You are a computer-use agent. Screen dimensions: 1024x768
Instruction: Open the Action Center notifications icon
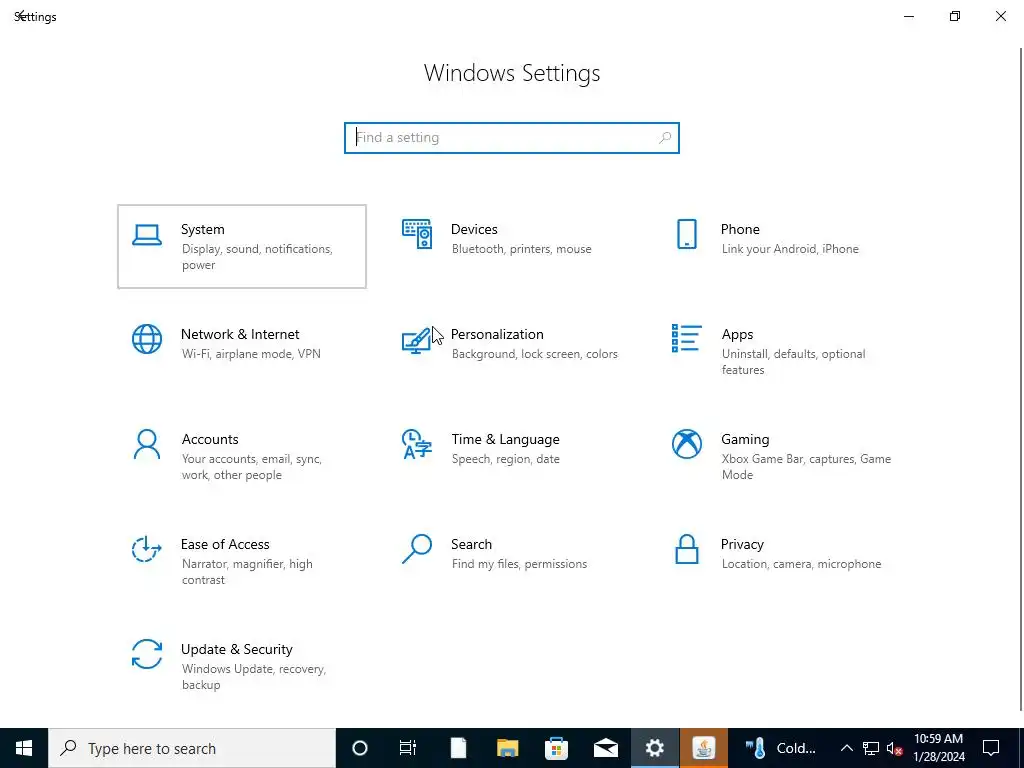[991, 748]
